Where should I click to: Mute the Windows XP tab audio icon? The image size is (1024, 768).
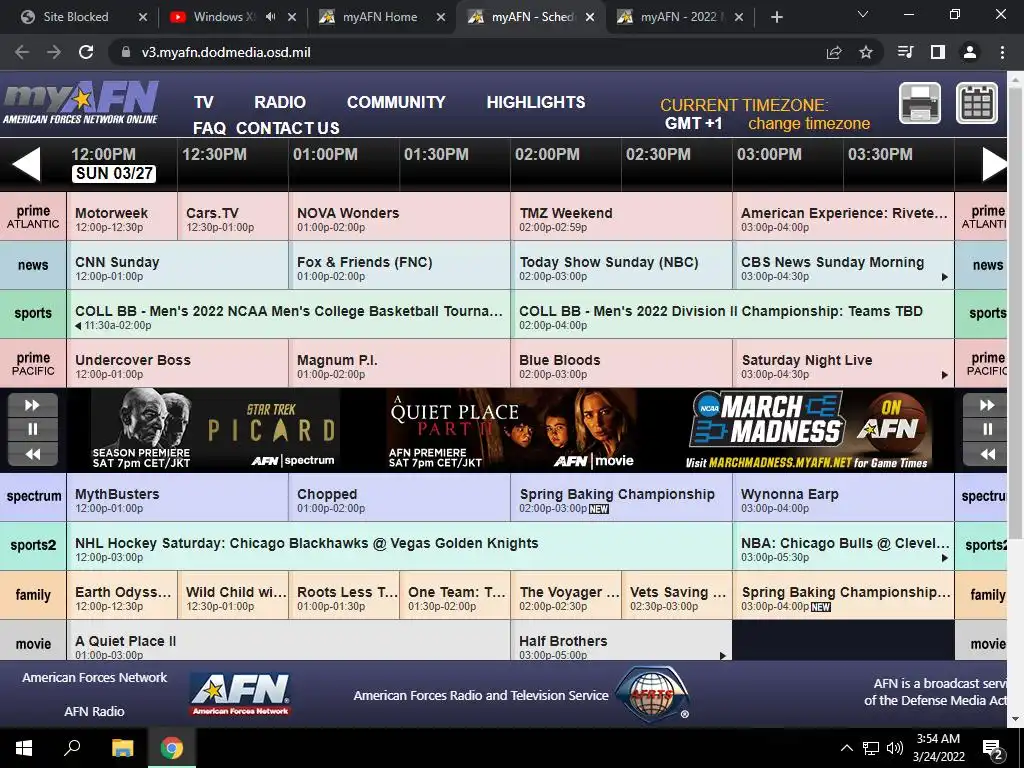coord(270,17)
